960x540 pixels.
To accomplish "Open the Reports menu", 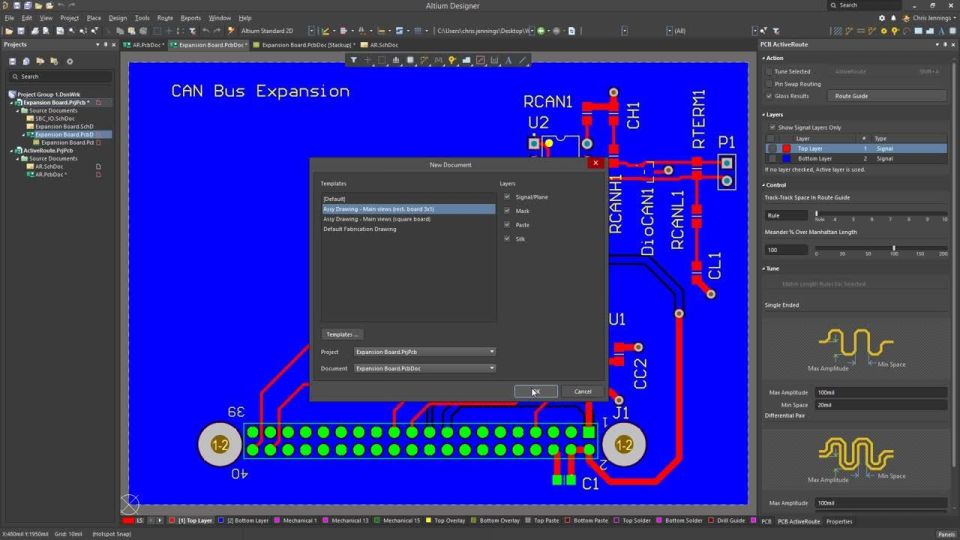I will pyautogui.click(x=190, y=18).
